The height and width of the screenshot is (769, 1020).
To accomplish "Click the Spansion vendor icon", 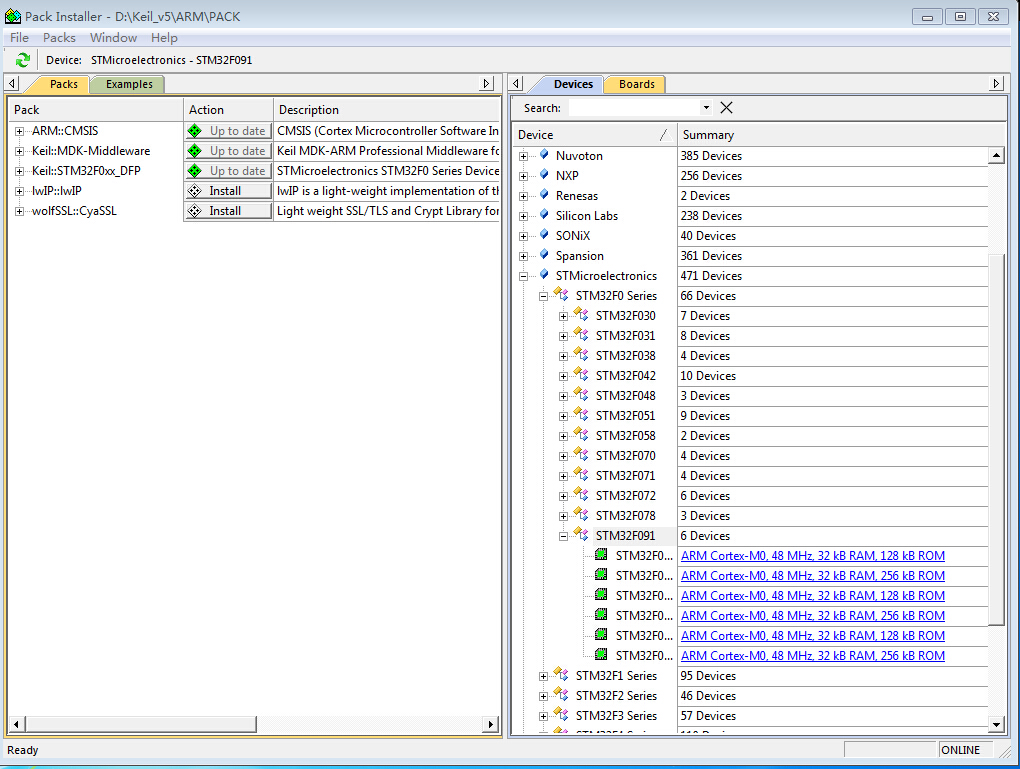I will coord(544,254).
